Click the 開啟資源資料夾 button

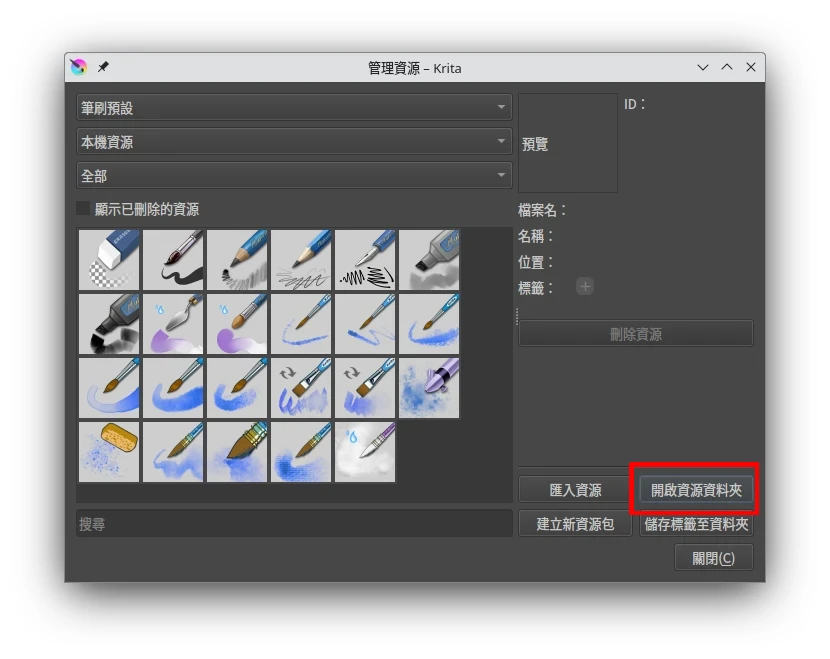(696, 490)
